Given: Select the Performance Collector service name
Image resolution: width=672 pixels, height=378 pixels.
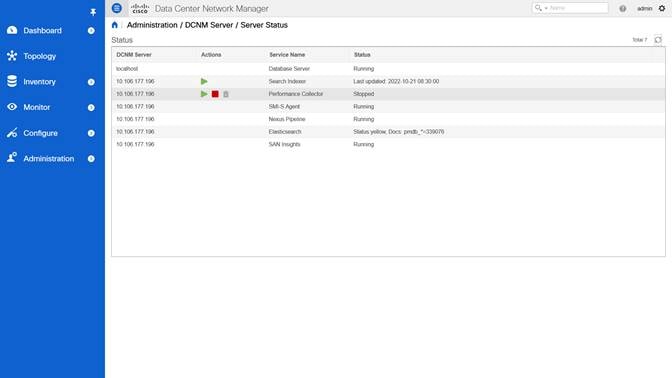Looking at the screenshot, I should [296, 94].
